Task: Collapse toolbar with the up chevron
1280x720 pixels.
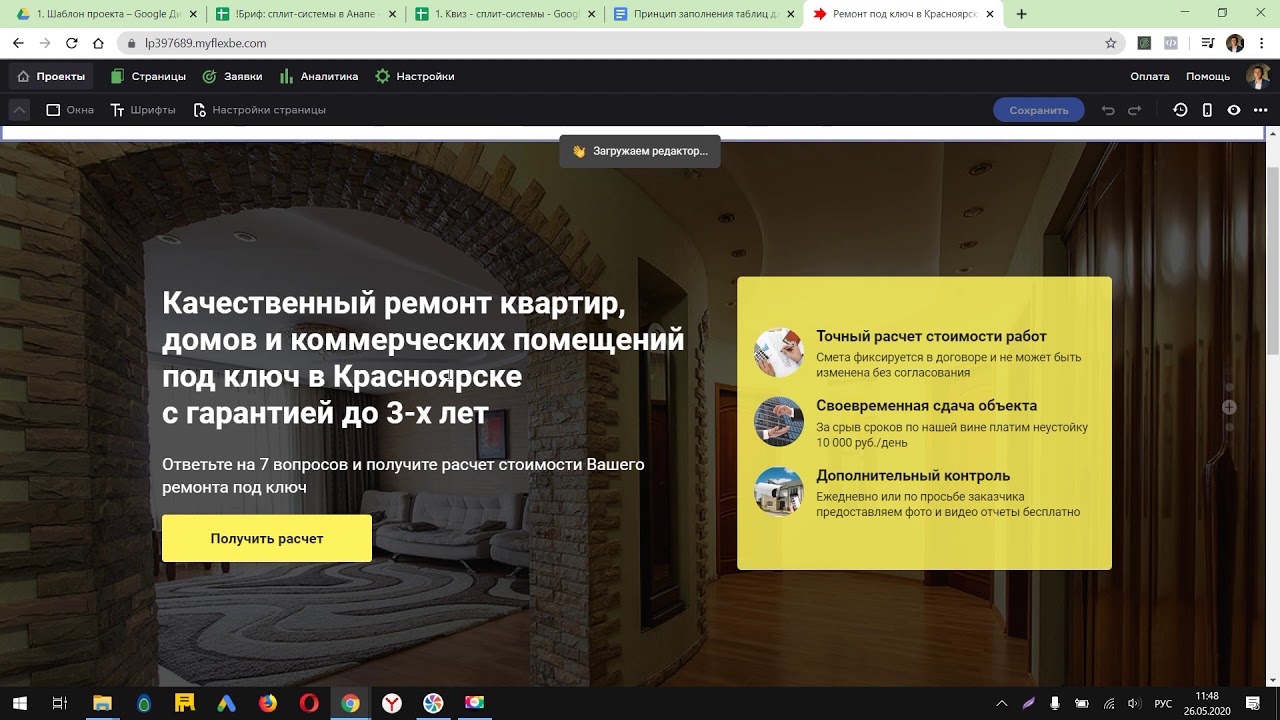Action: pos(19,110)
